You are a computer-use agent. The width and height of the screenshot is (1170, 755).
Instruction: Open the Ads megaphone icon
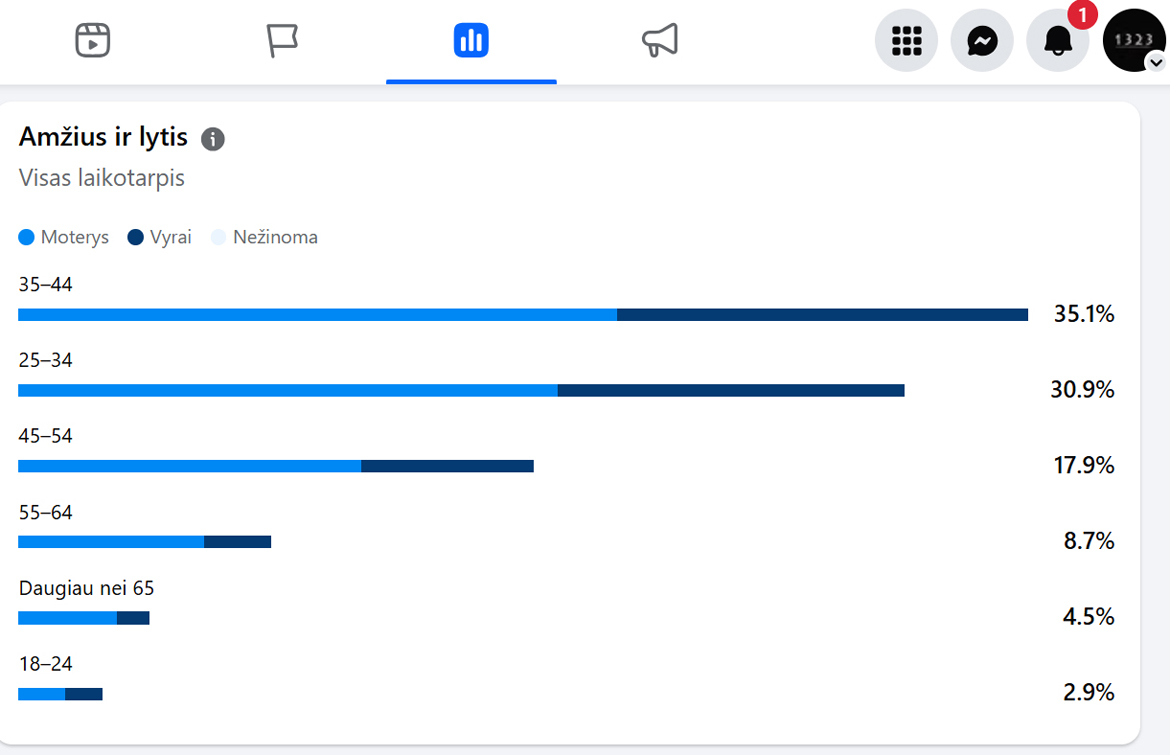[x=660, y=40]
